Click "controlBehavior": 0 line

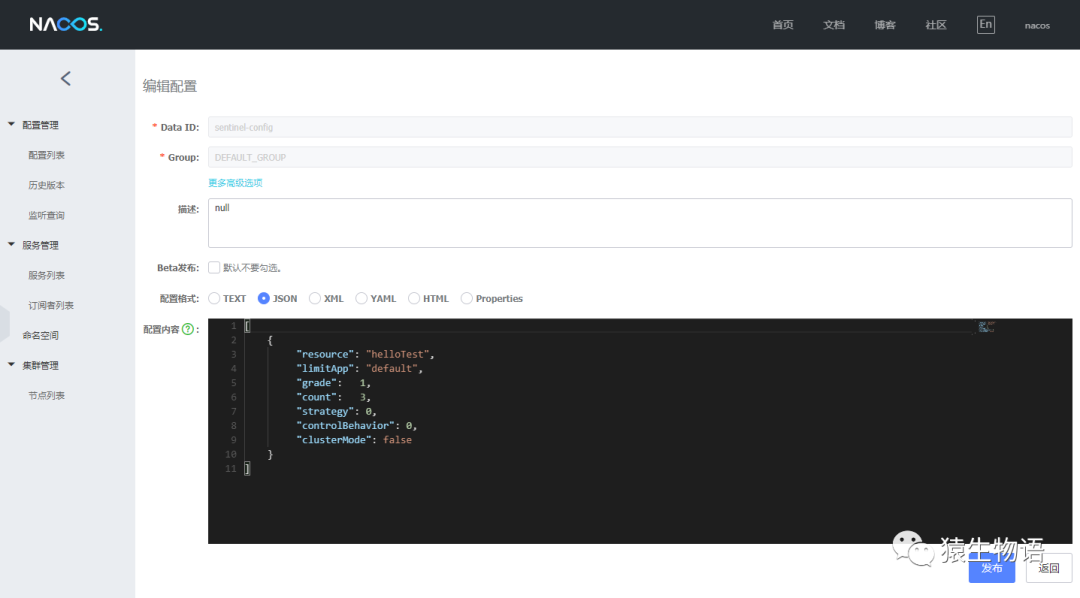[357, 426]
